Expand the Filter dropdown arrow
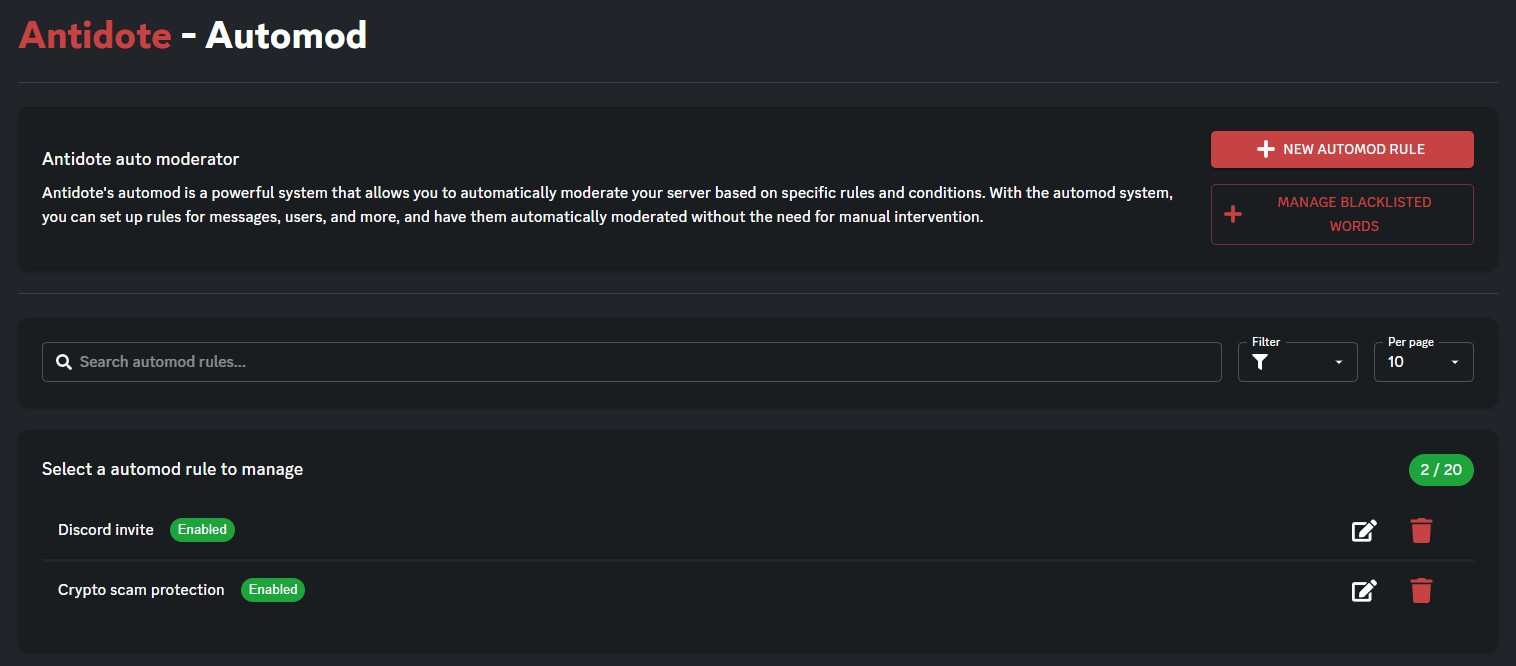Screen dimensions: 1516x666 pos(1339,362)
